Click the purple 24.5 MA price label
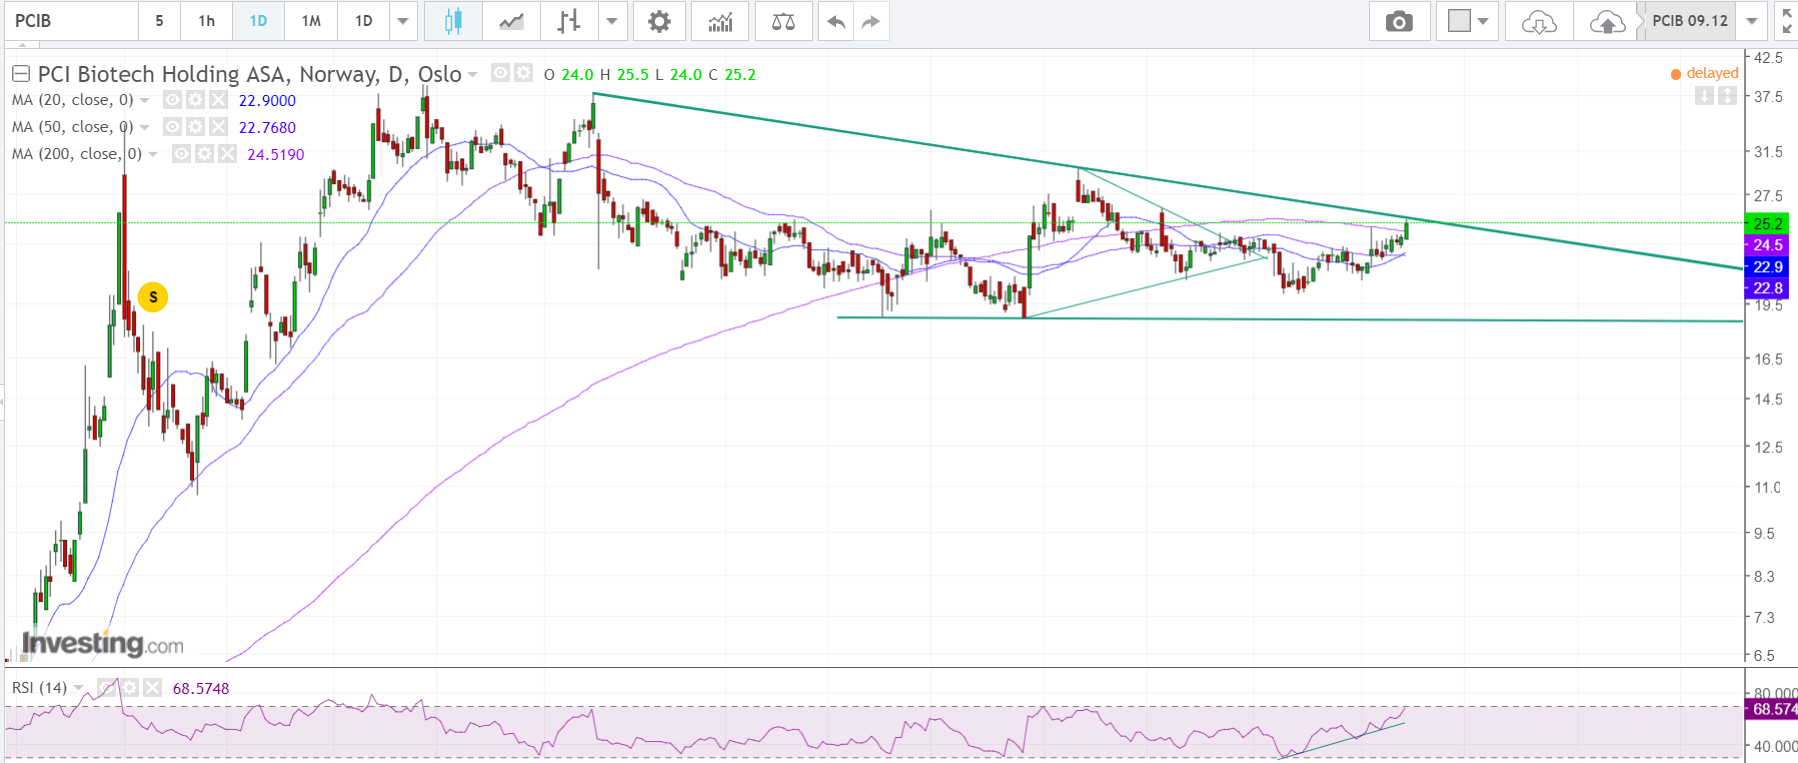Viewport: 1798px width, 763px height. 1768,245
